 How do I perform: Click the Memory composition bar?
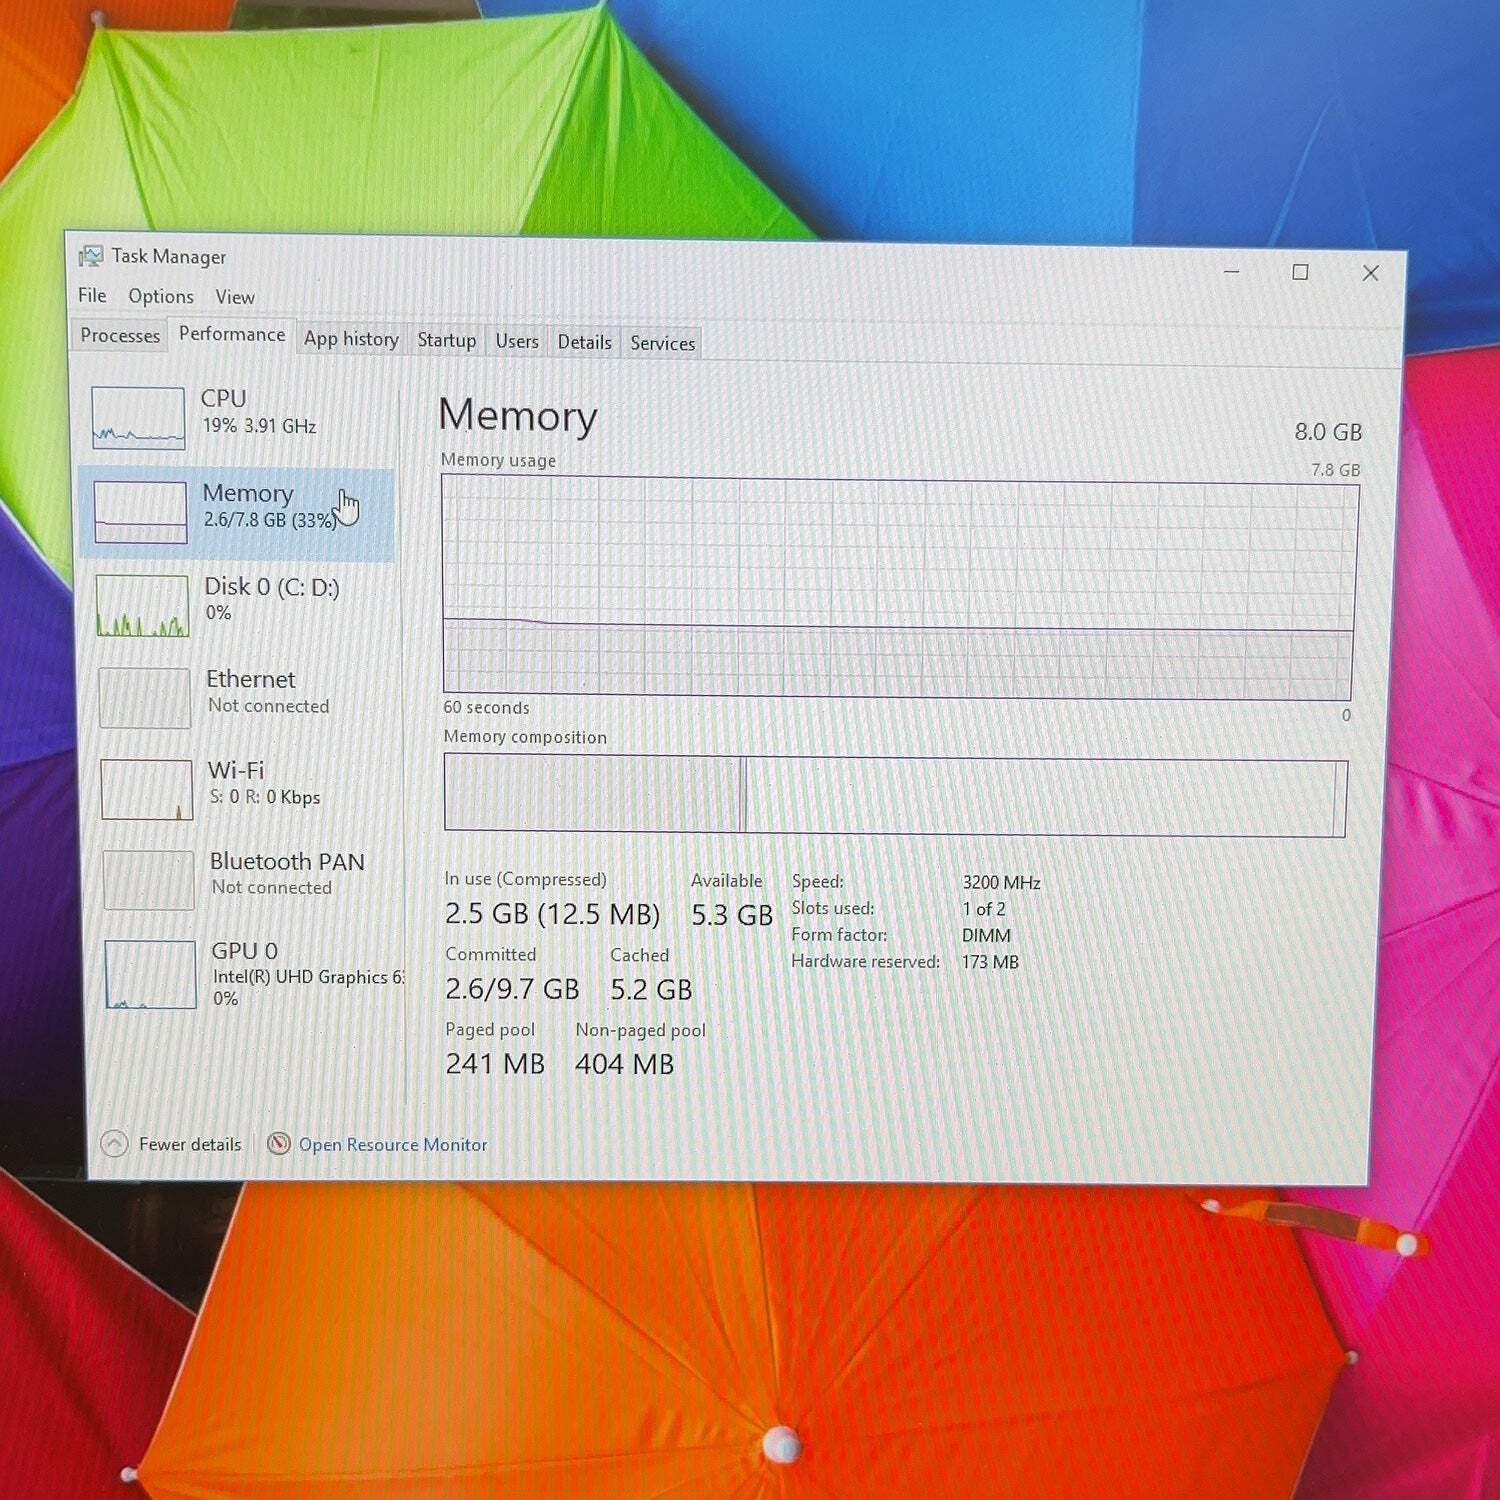click(x=896, y=795)
